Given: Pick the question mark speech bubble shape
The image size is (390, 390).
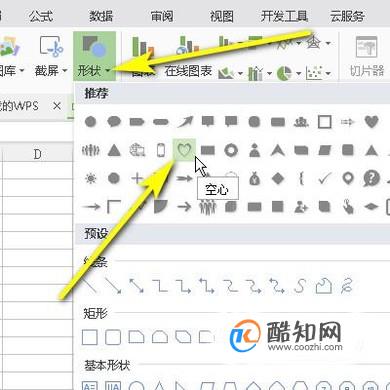Looking at the screenshot, I should (x=371, y=178).
